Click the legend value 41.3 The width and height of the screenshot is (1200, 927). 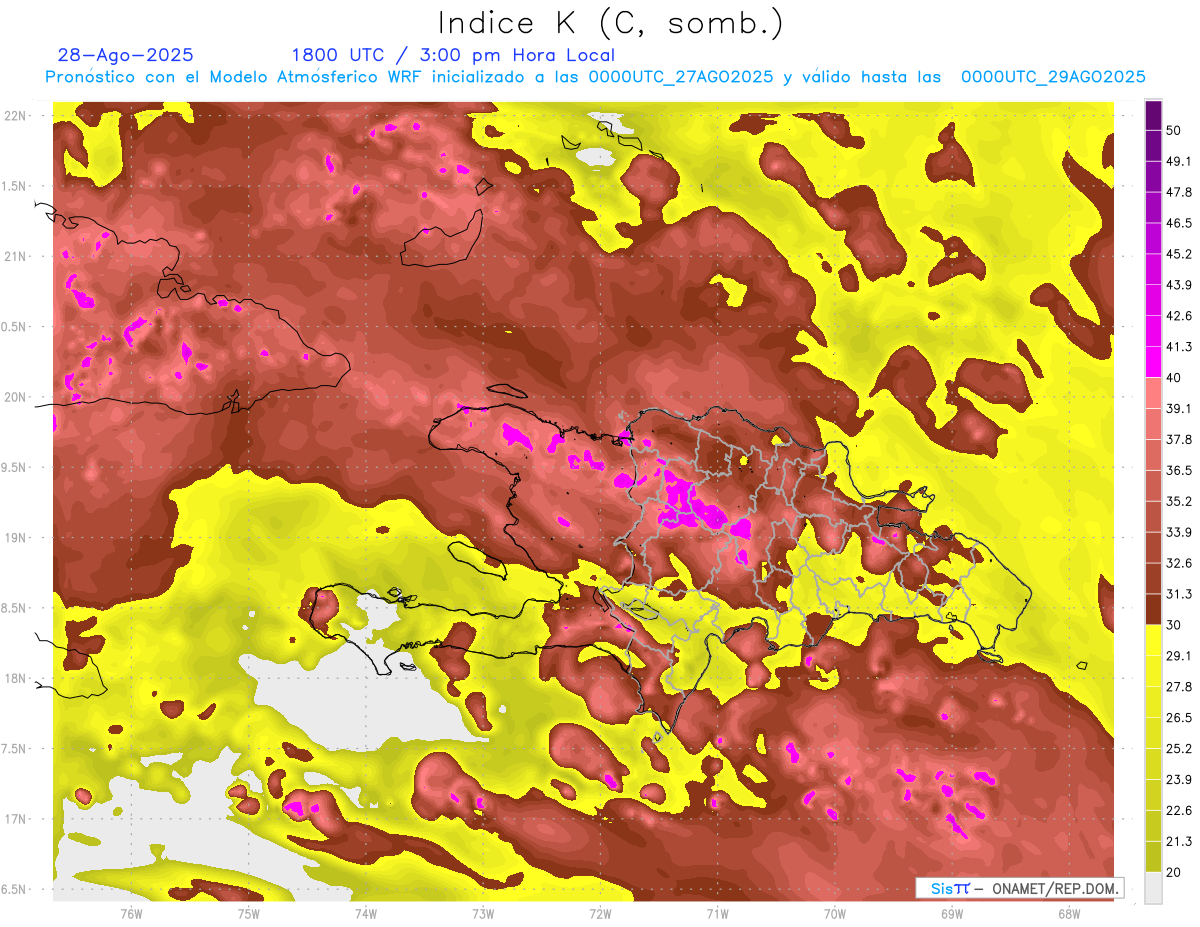[1178, 347]
